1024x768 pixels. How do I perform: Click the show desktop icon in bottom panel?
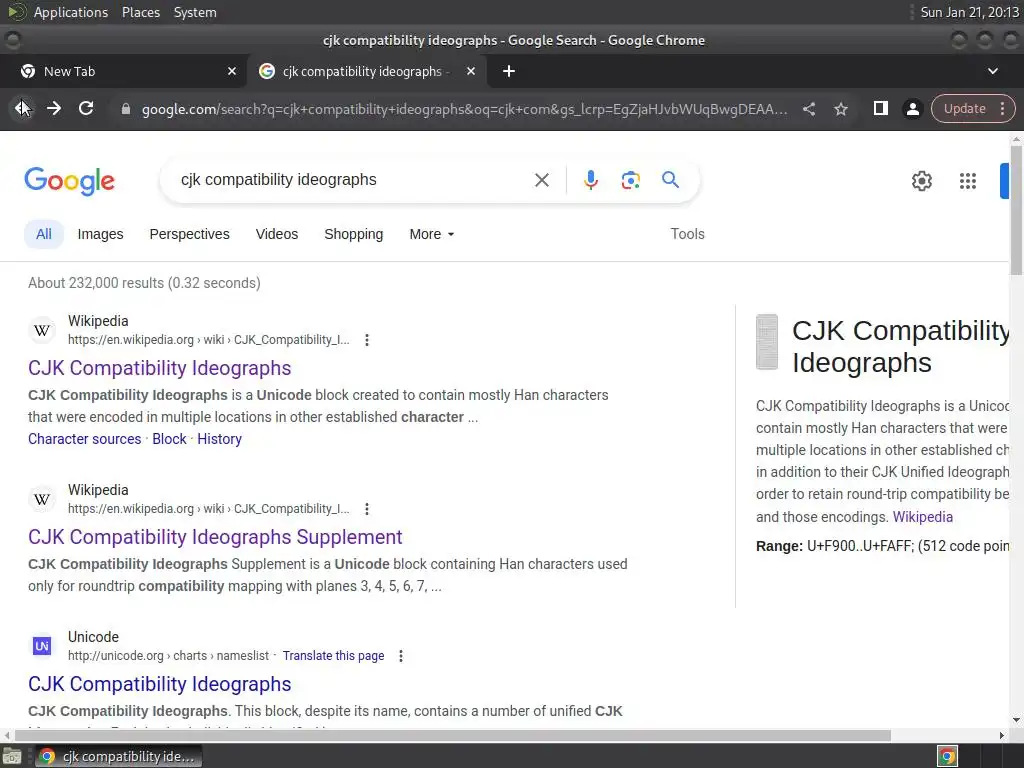pyautogui.click(x=11, y=756)
